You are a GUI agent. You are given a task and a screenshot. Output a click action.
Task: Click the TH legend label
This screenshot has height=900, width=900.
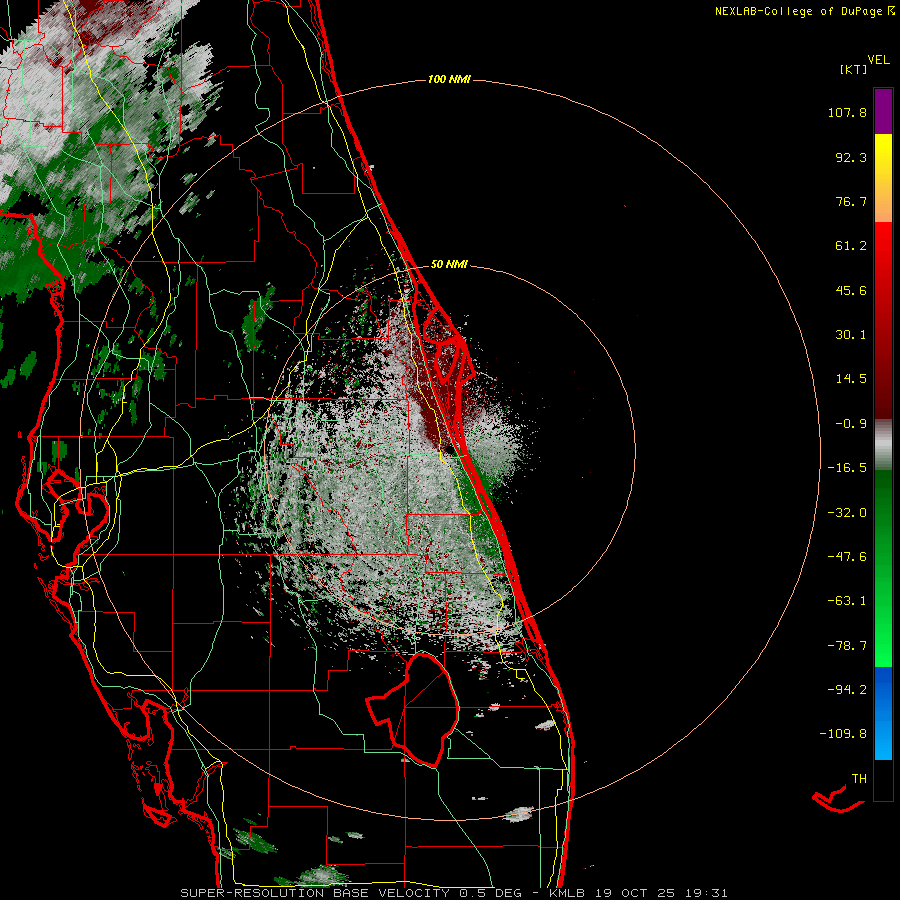pyautogui.click(x=859, y=779)
